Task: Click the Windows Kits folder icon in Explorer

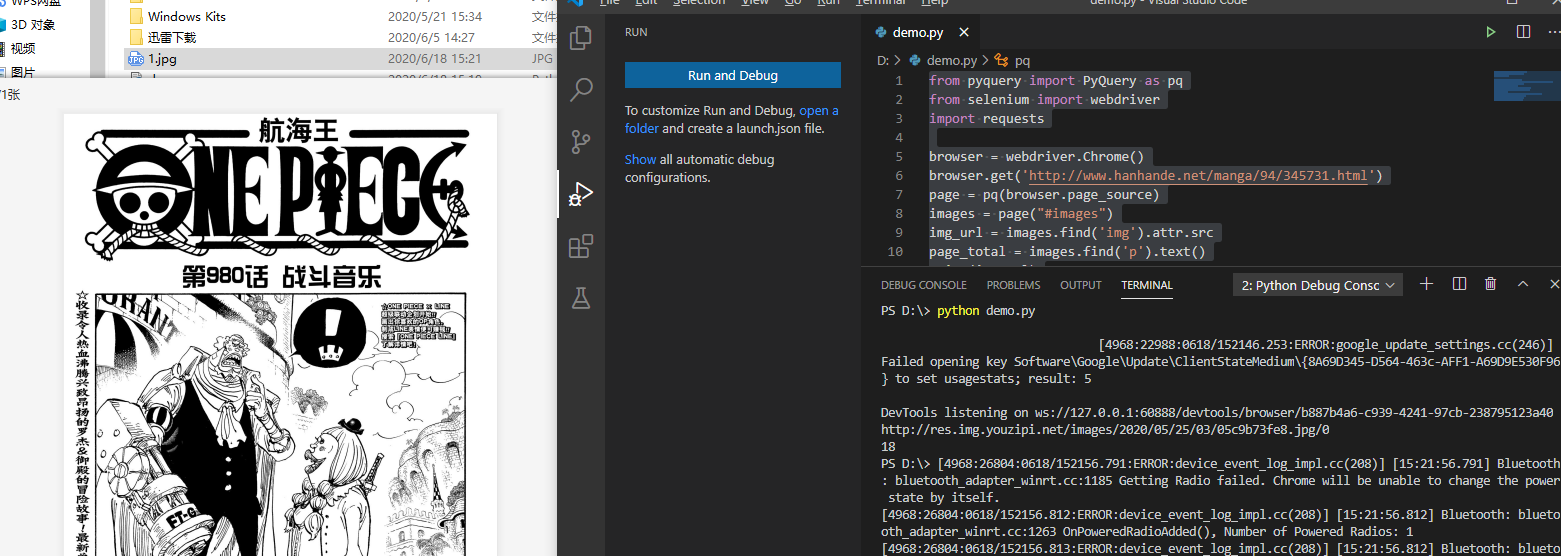Action: click(136, 16)
